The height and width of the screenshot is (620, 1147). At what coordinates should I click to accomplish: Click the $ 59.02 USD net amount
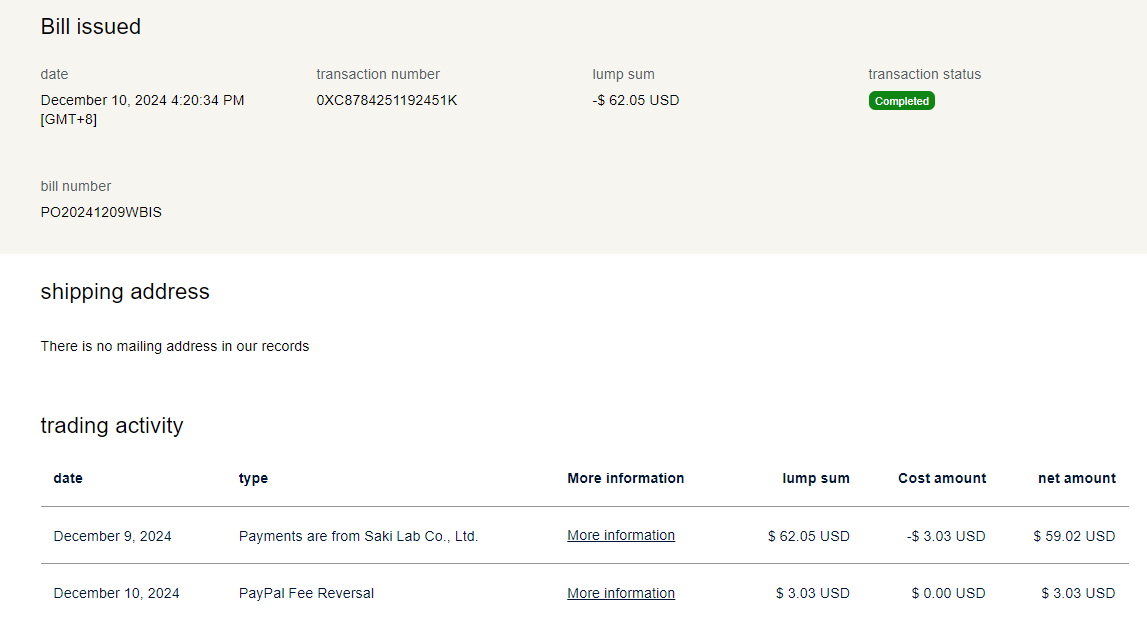point(1074,536)
